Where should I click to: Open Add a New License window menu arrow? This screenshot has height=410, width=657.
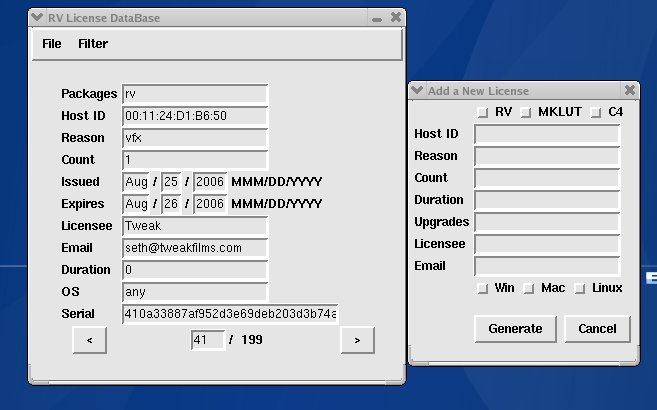[x=418, y=90]
